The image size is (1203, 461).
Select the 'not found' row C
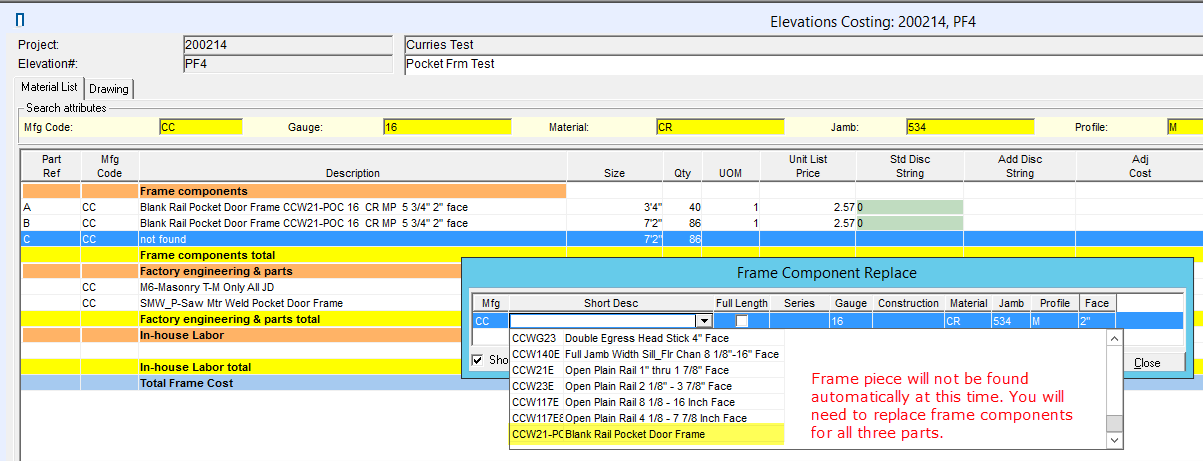click(x=350, y=239)
